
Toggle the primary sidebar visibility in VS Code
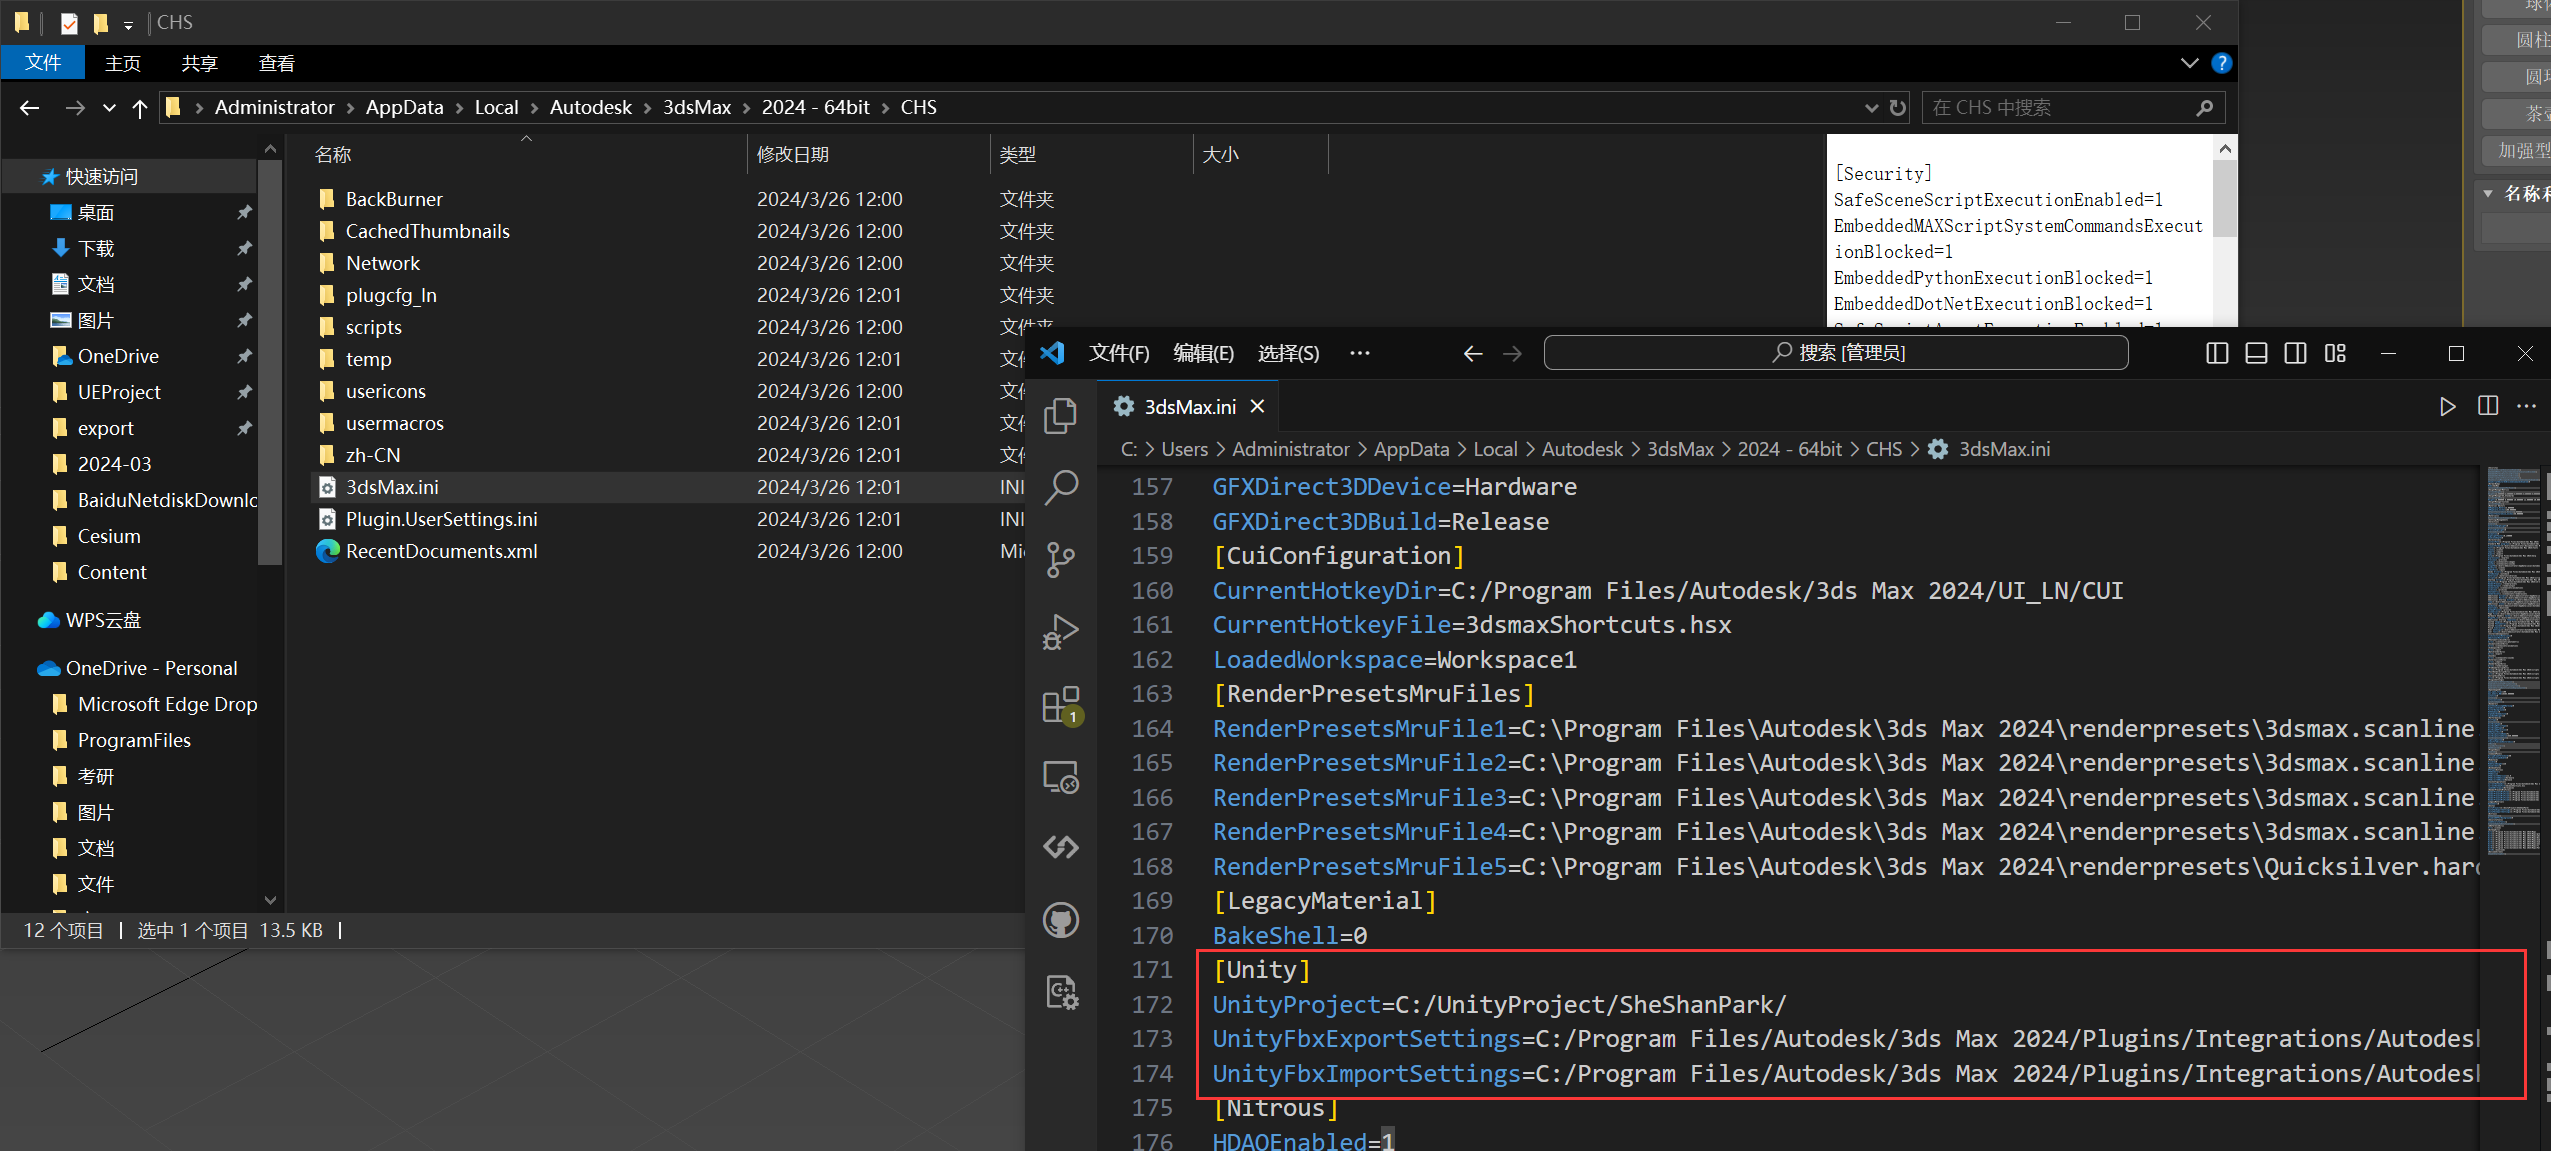(2218, 352)
